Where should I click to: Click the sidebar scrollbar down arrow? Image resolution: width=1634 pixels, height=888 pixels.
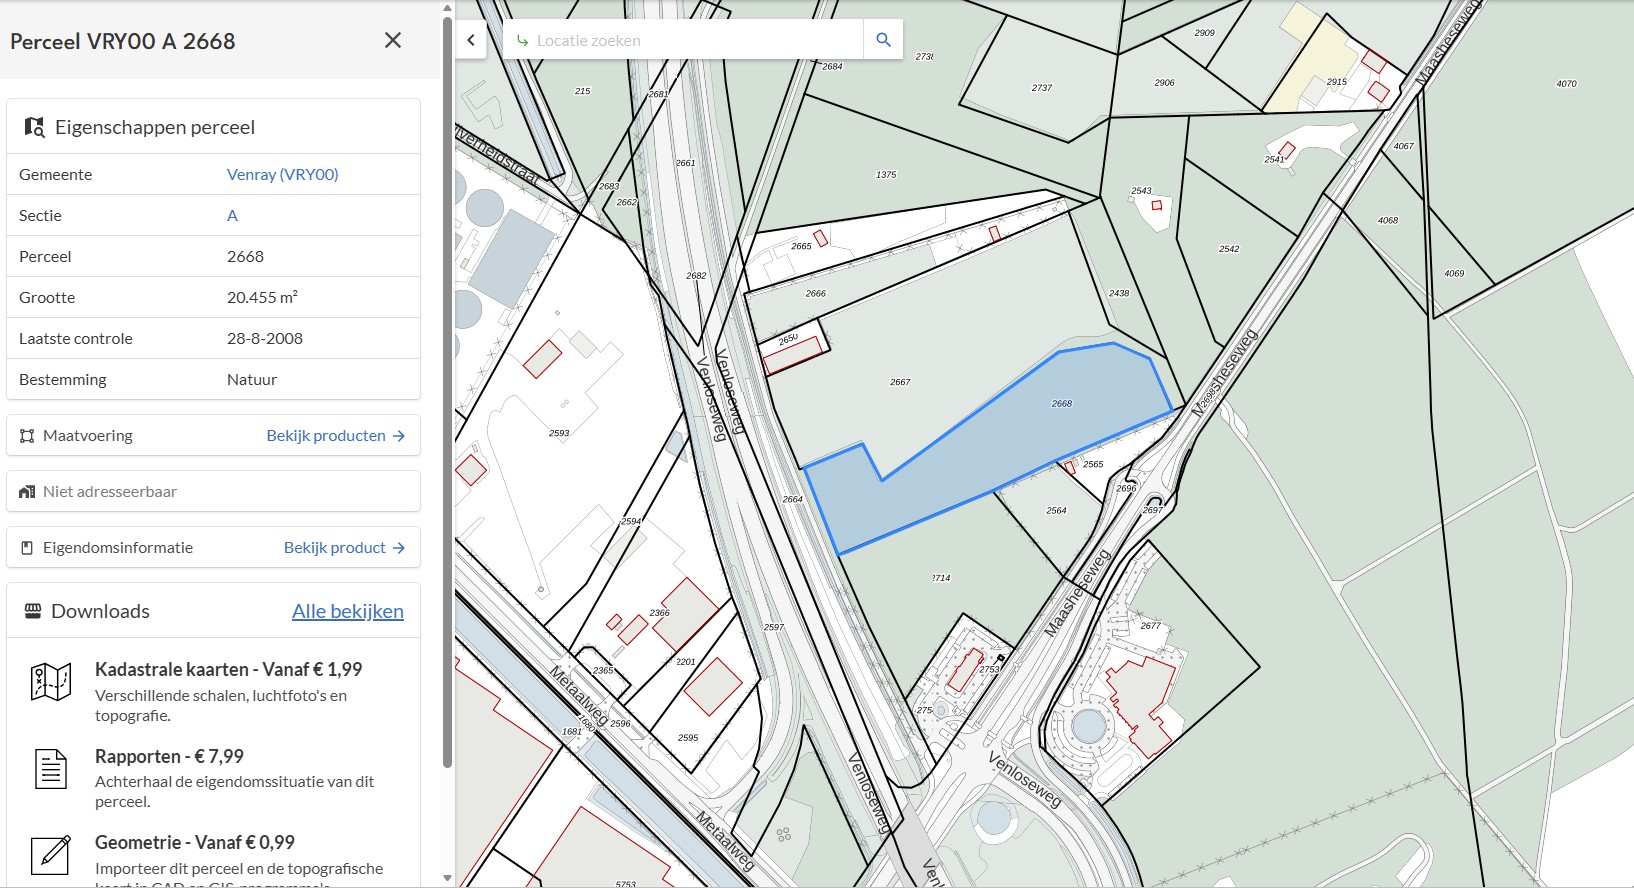click(x=447, y=878)
